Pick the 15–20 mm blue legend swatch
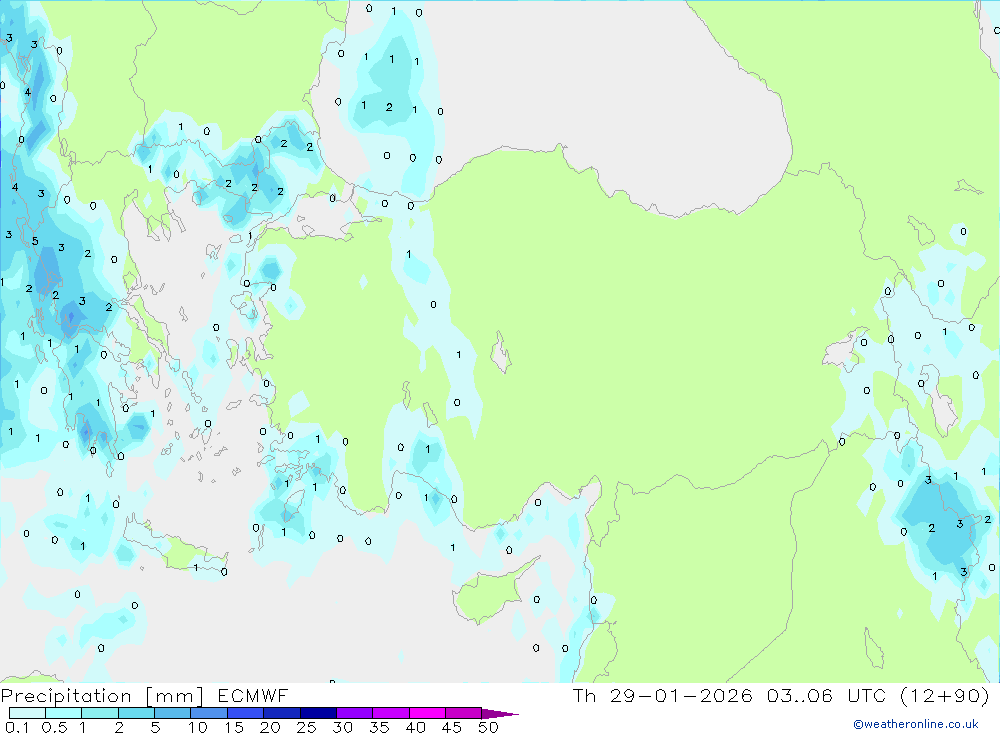The height and width of the screenshot is (733, 1000). pyautogui.click(x=245, y=713)
